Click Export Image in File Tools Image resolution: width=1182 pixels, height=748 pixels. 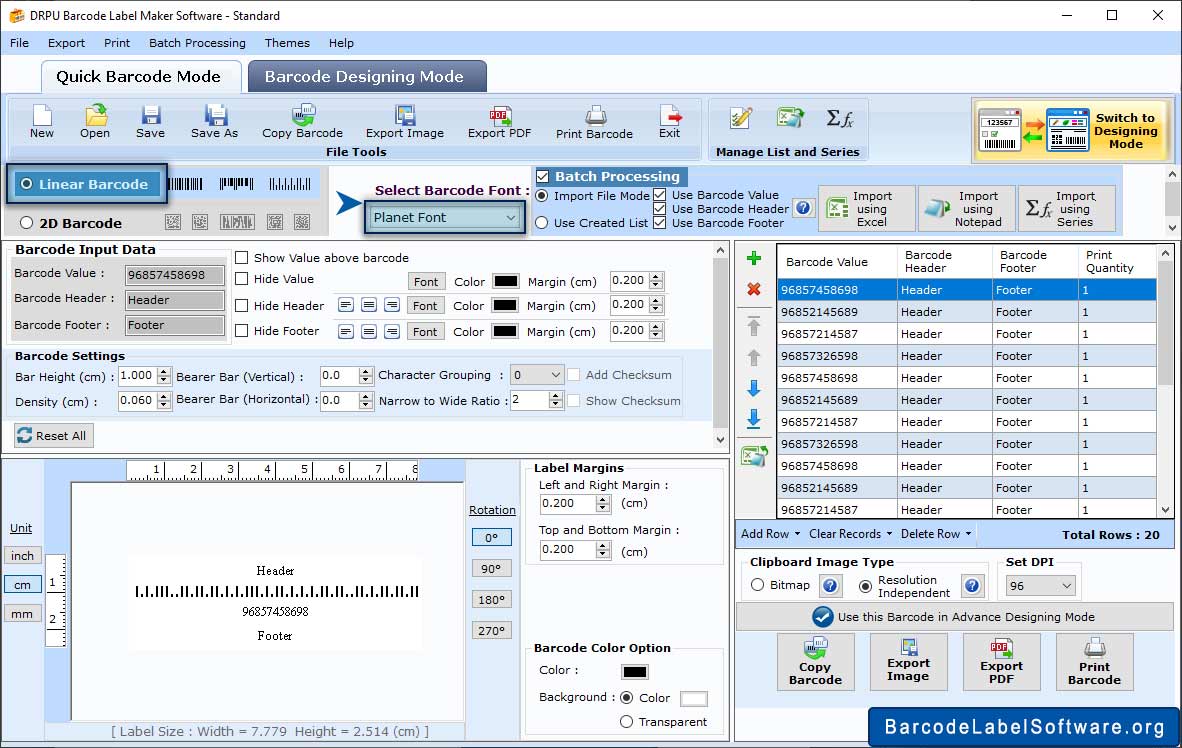point(405,121)
